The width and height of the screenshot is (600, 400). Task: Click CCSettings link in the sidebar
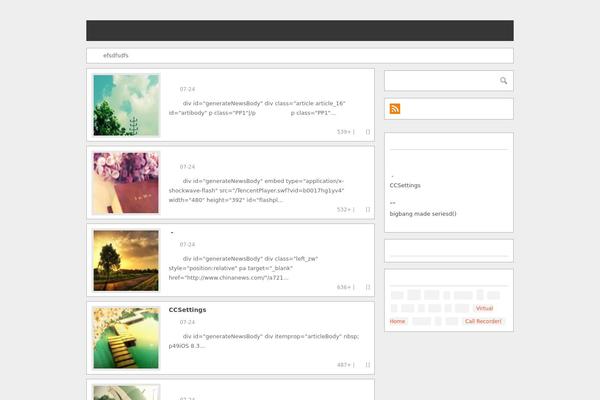[405, 185]
